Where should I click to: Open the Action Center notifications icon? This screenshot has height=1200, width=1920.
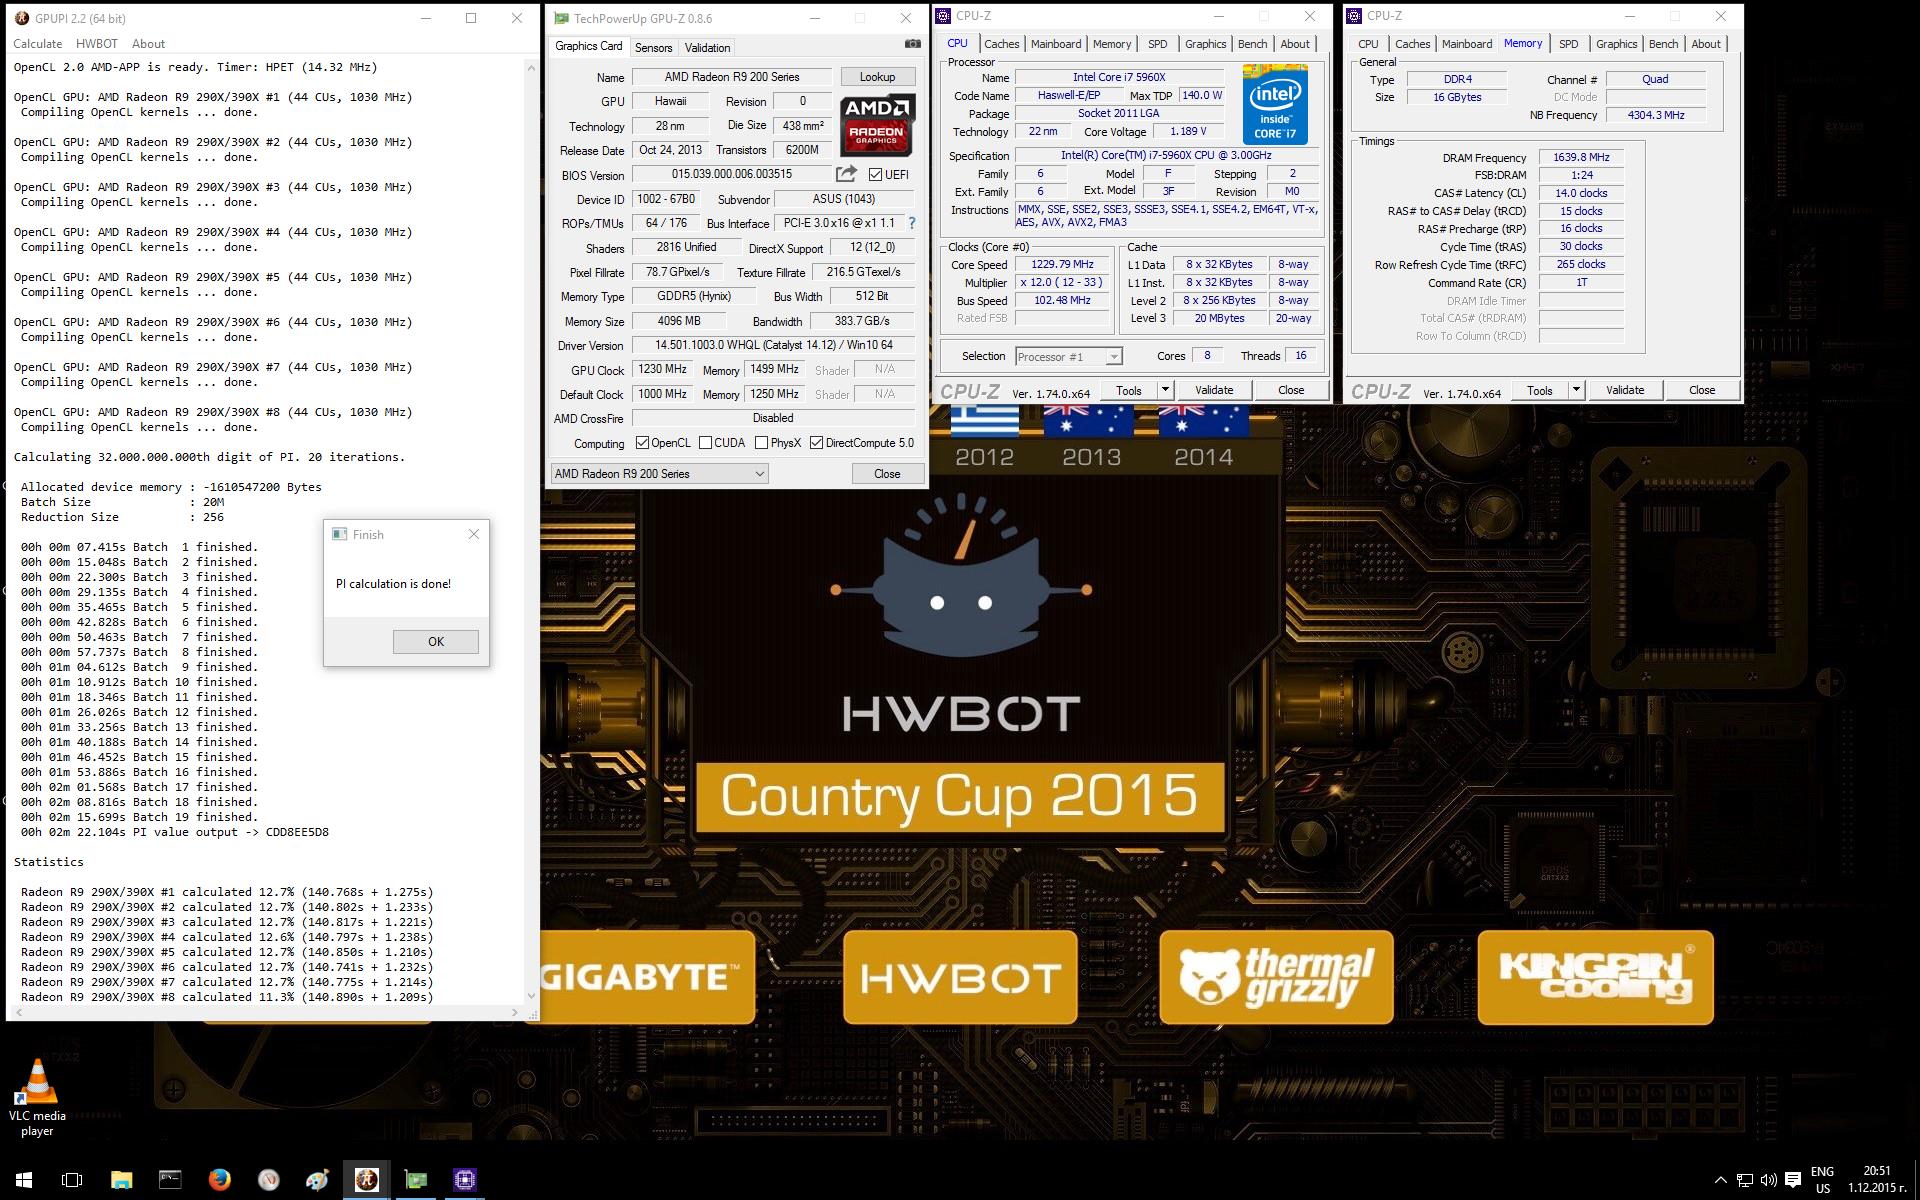pos(1792,1180)
